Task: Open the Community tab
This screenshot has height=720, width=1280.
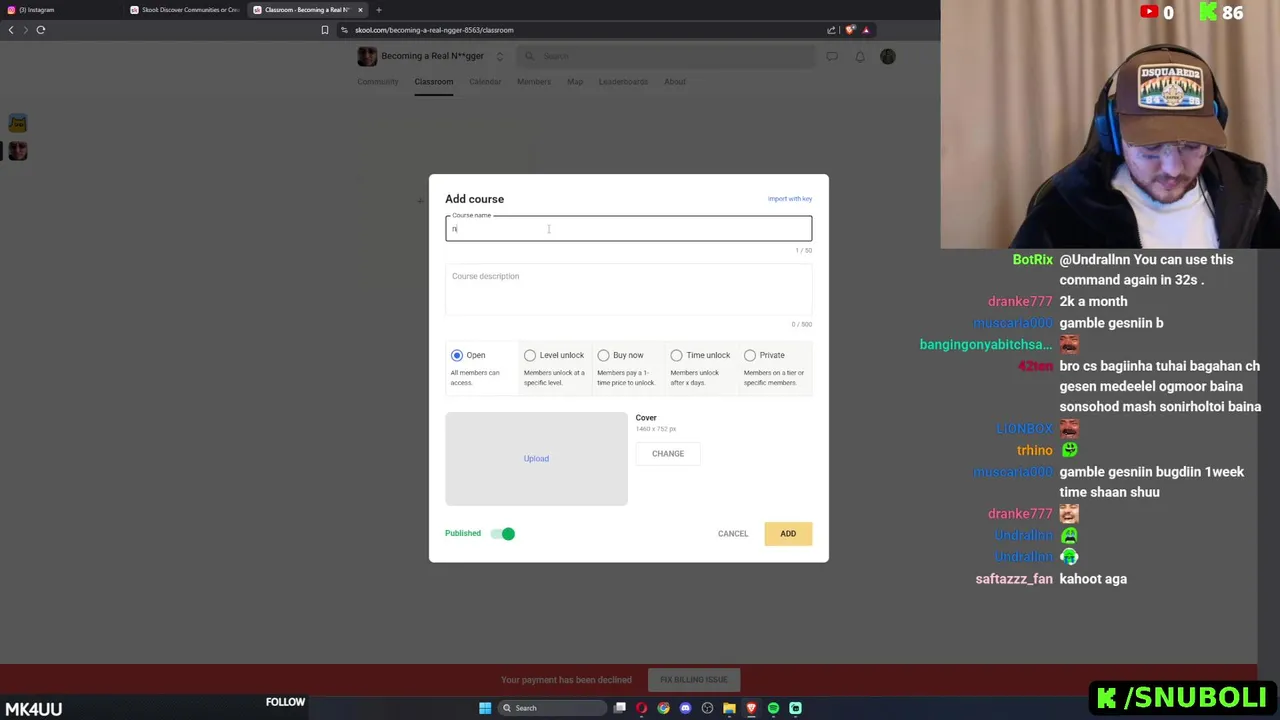Action: point(378,82)
